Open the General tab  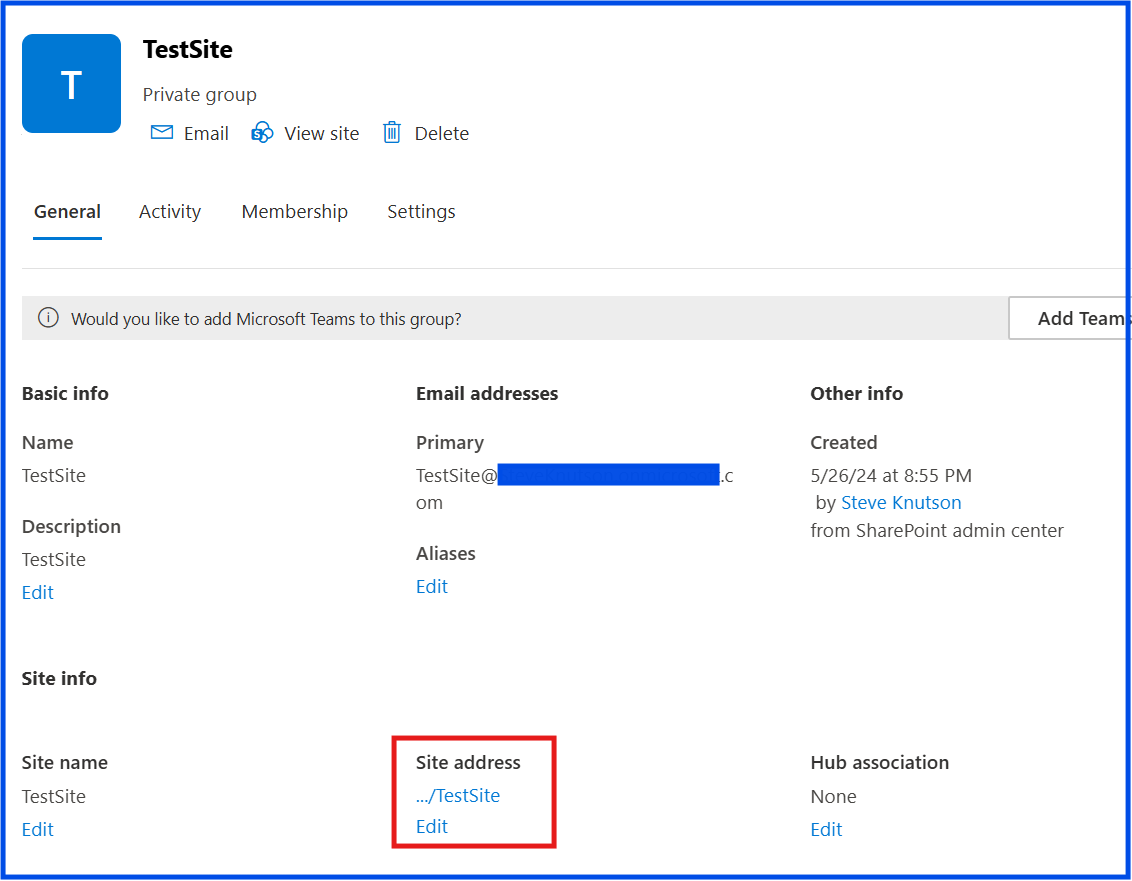pos(67,212)
